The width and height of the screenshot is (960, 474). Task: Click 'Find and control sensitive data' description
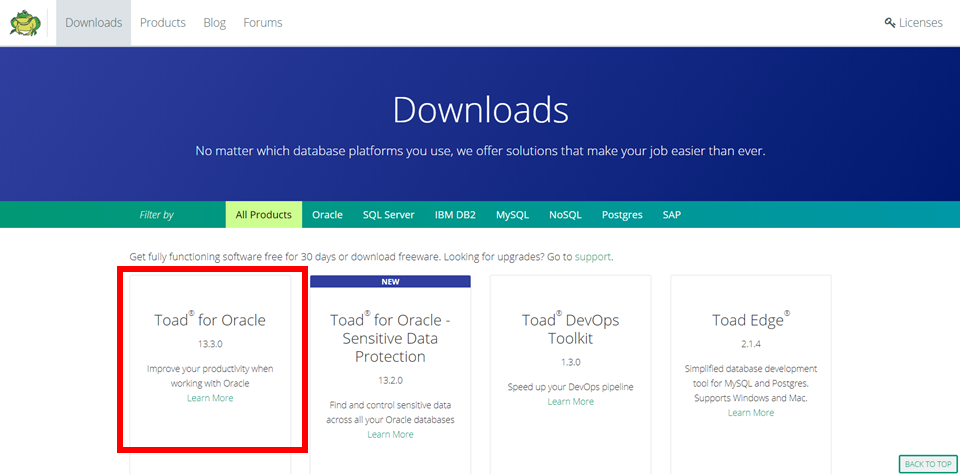pyautogui.click(x=390, y=413)
